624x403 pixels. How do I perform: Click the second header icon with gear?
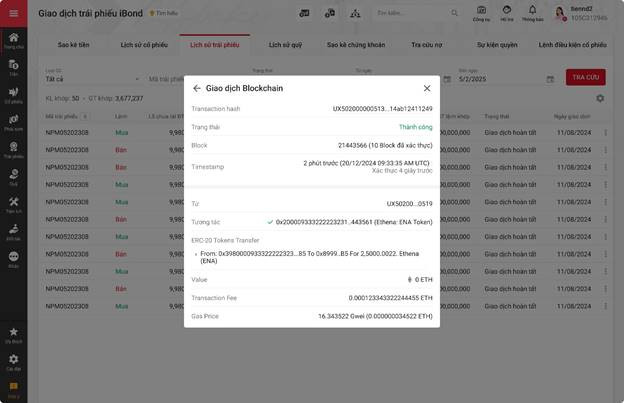(330, 13)
